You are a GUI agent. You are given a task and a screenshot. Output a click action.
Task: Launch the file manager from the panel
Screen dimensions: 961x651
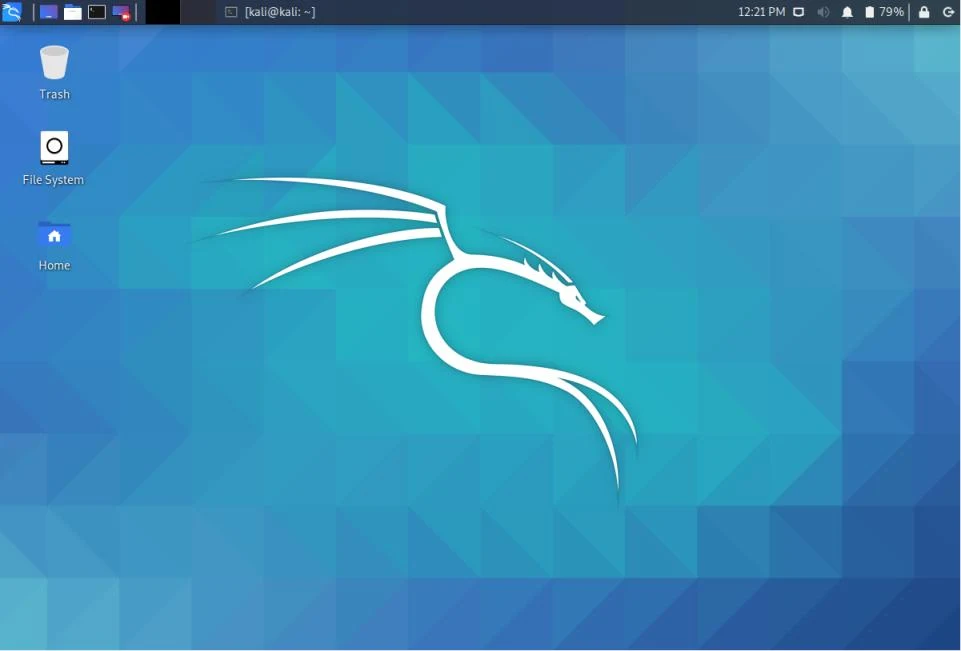coord(73,12)
